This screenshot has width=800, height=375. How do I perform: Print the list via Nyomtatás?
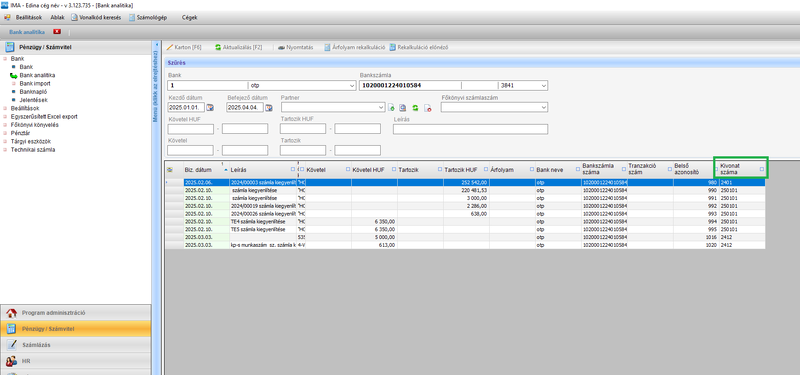(x=295, y=47)
